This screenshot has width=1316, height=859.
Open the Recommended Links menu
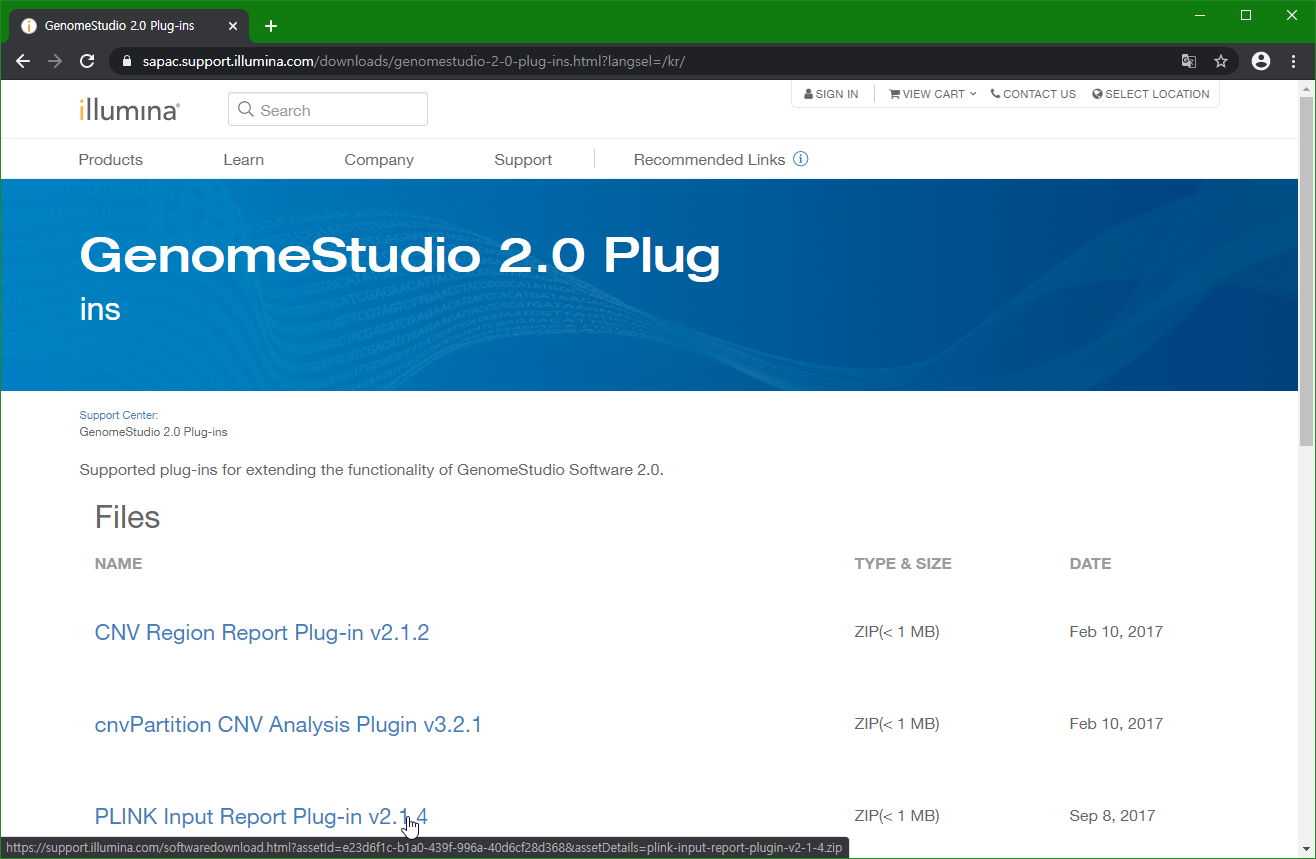[710, 160]
